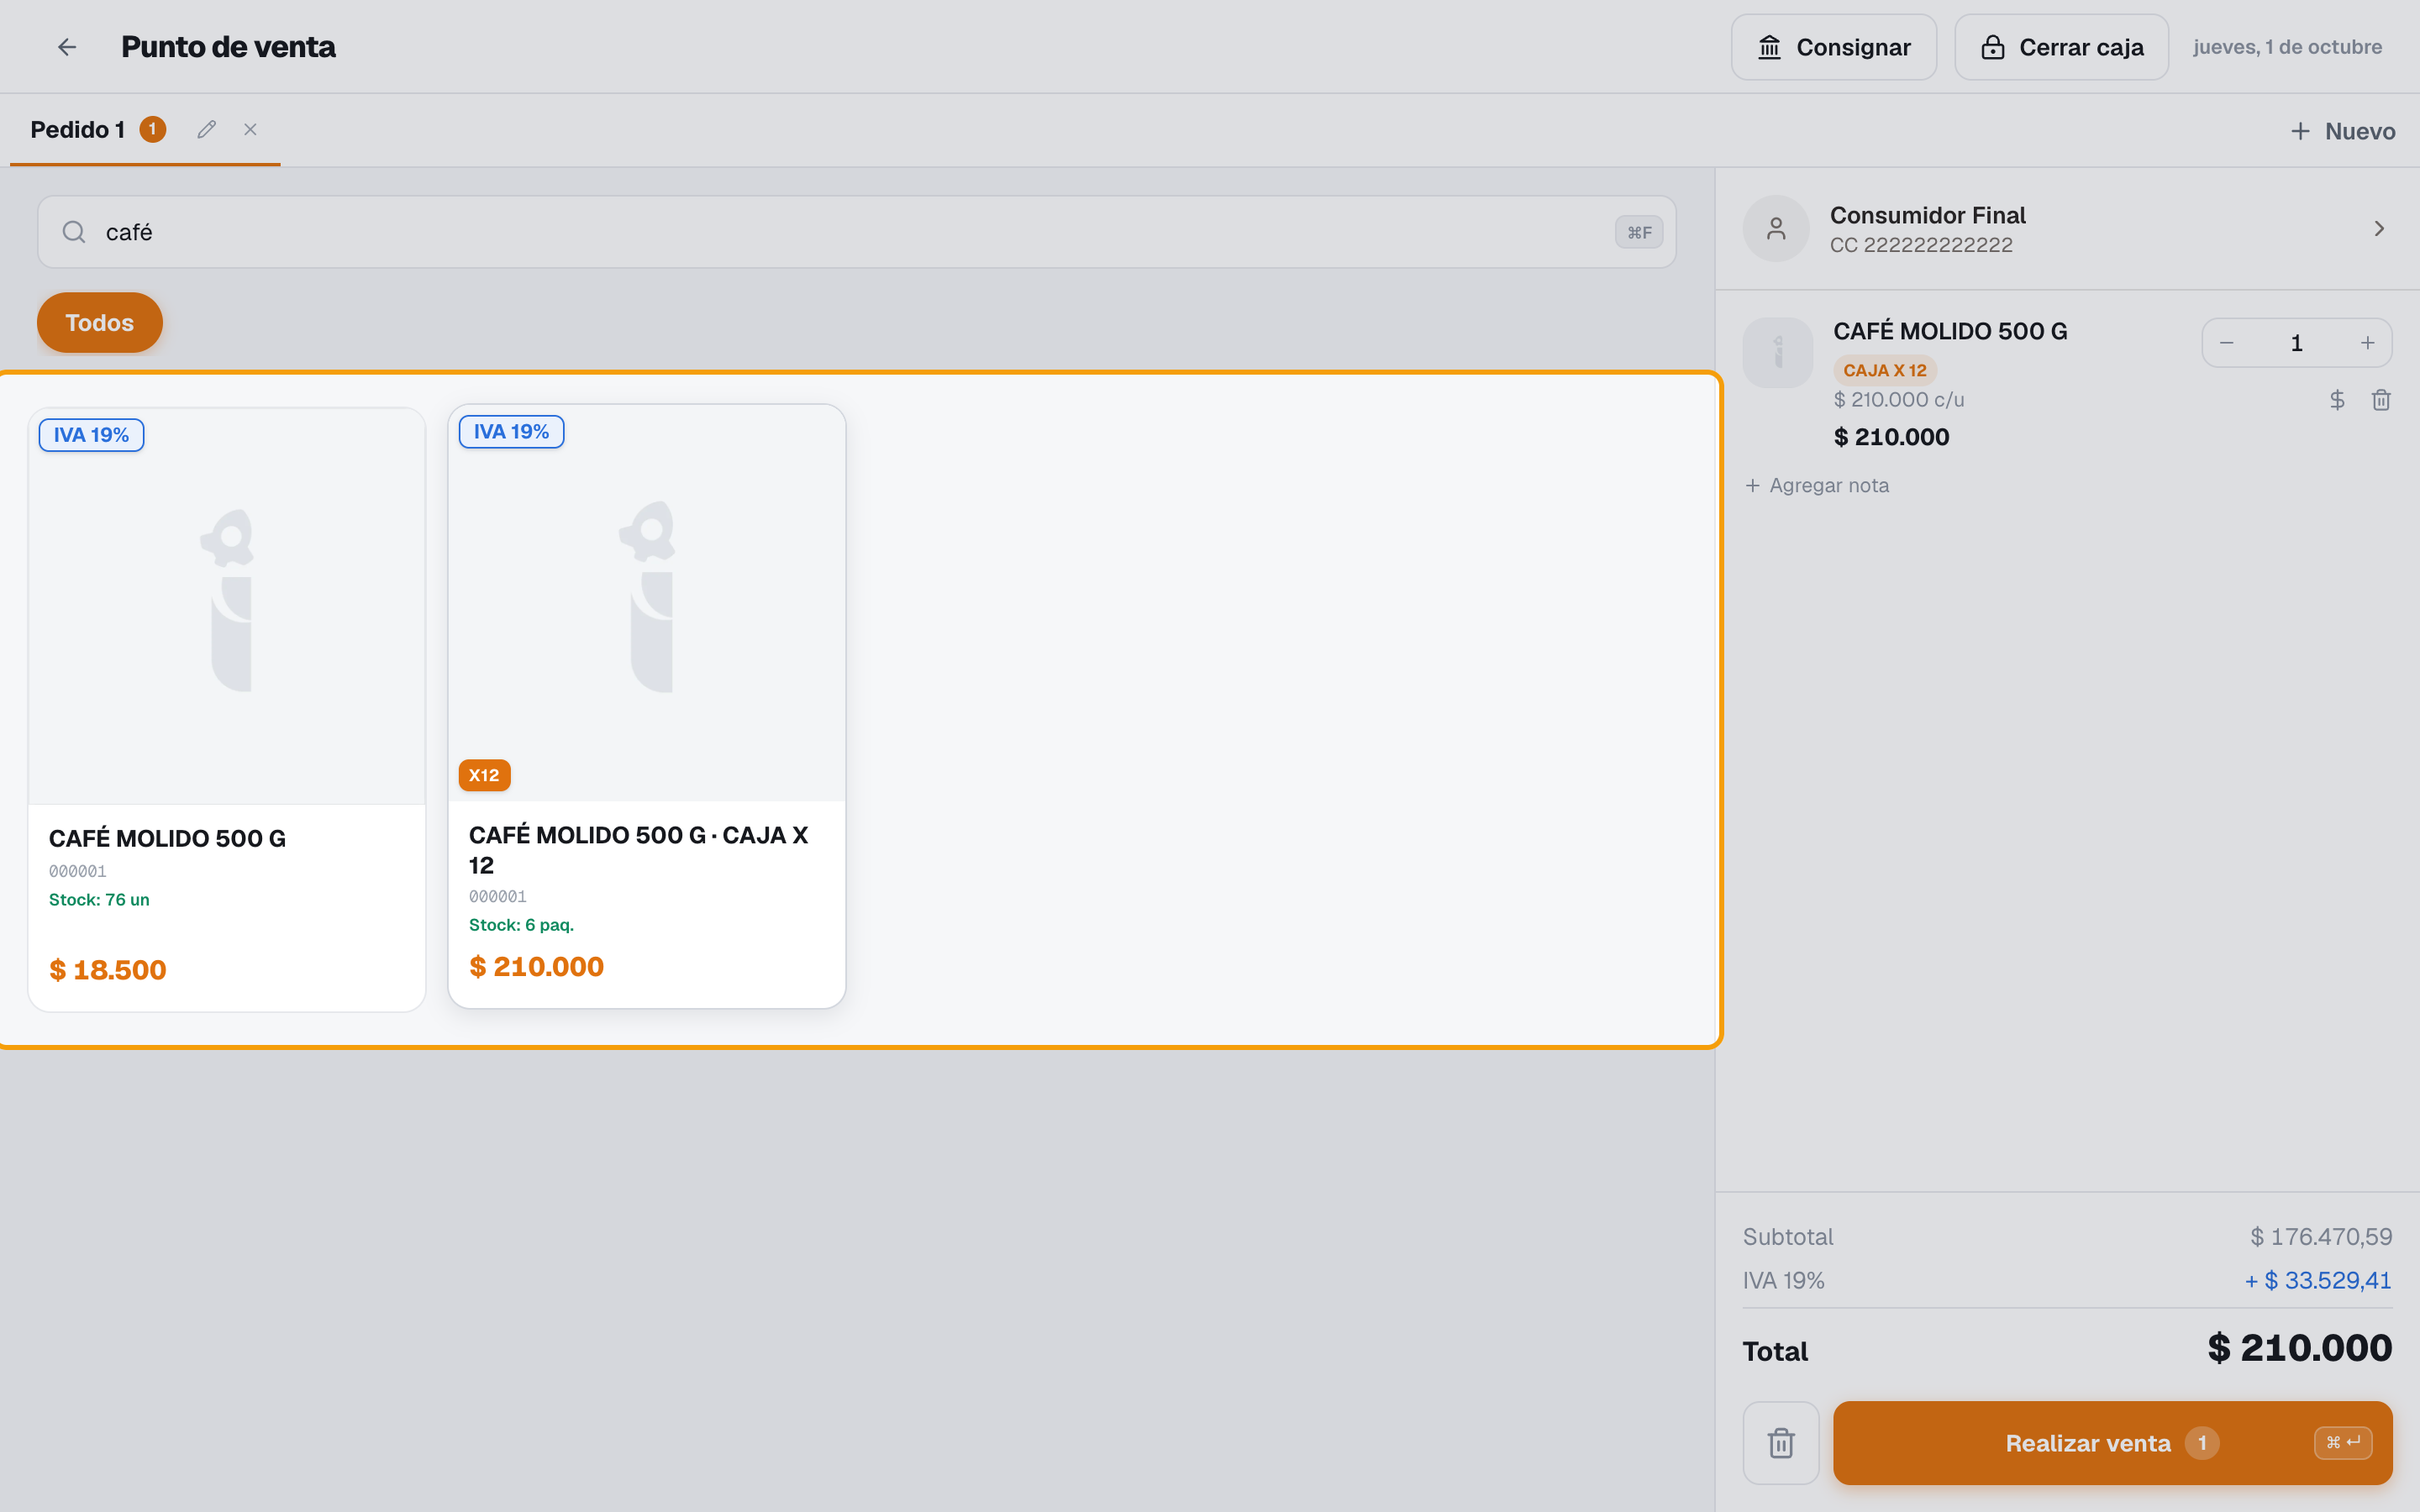Viewport: 2420px width, 1512px height.
Task: Clear the entire order with the trash button
Action: click(1781, 1443)
